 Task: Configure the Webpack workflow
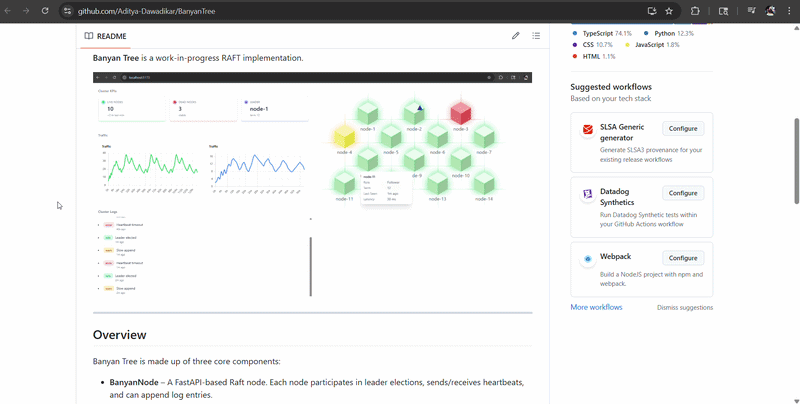[683, 258]
